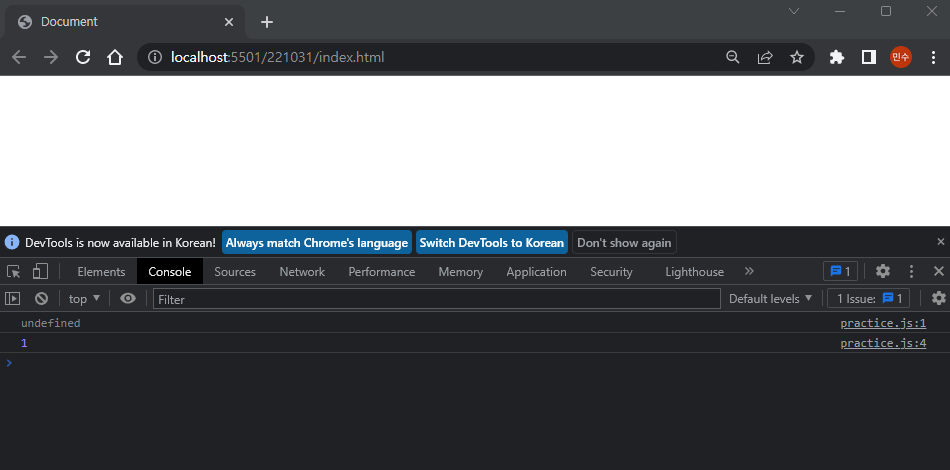Open the top JavaScript context dropdown
This screenshot has width=950, height=470.
coord(84,299)
